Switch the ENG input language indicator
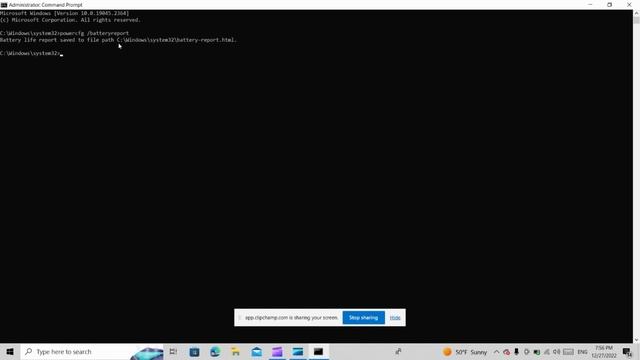The height and width of the screenshot is (360, 640). point(582,352)
